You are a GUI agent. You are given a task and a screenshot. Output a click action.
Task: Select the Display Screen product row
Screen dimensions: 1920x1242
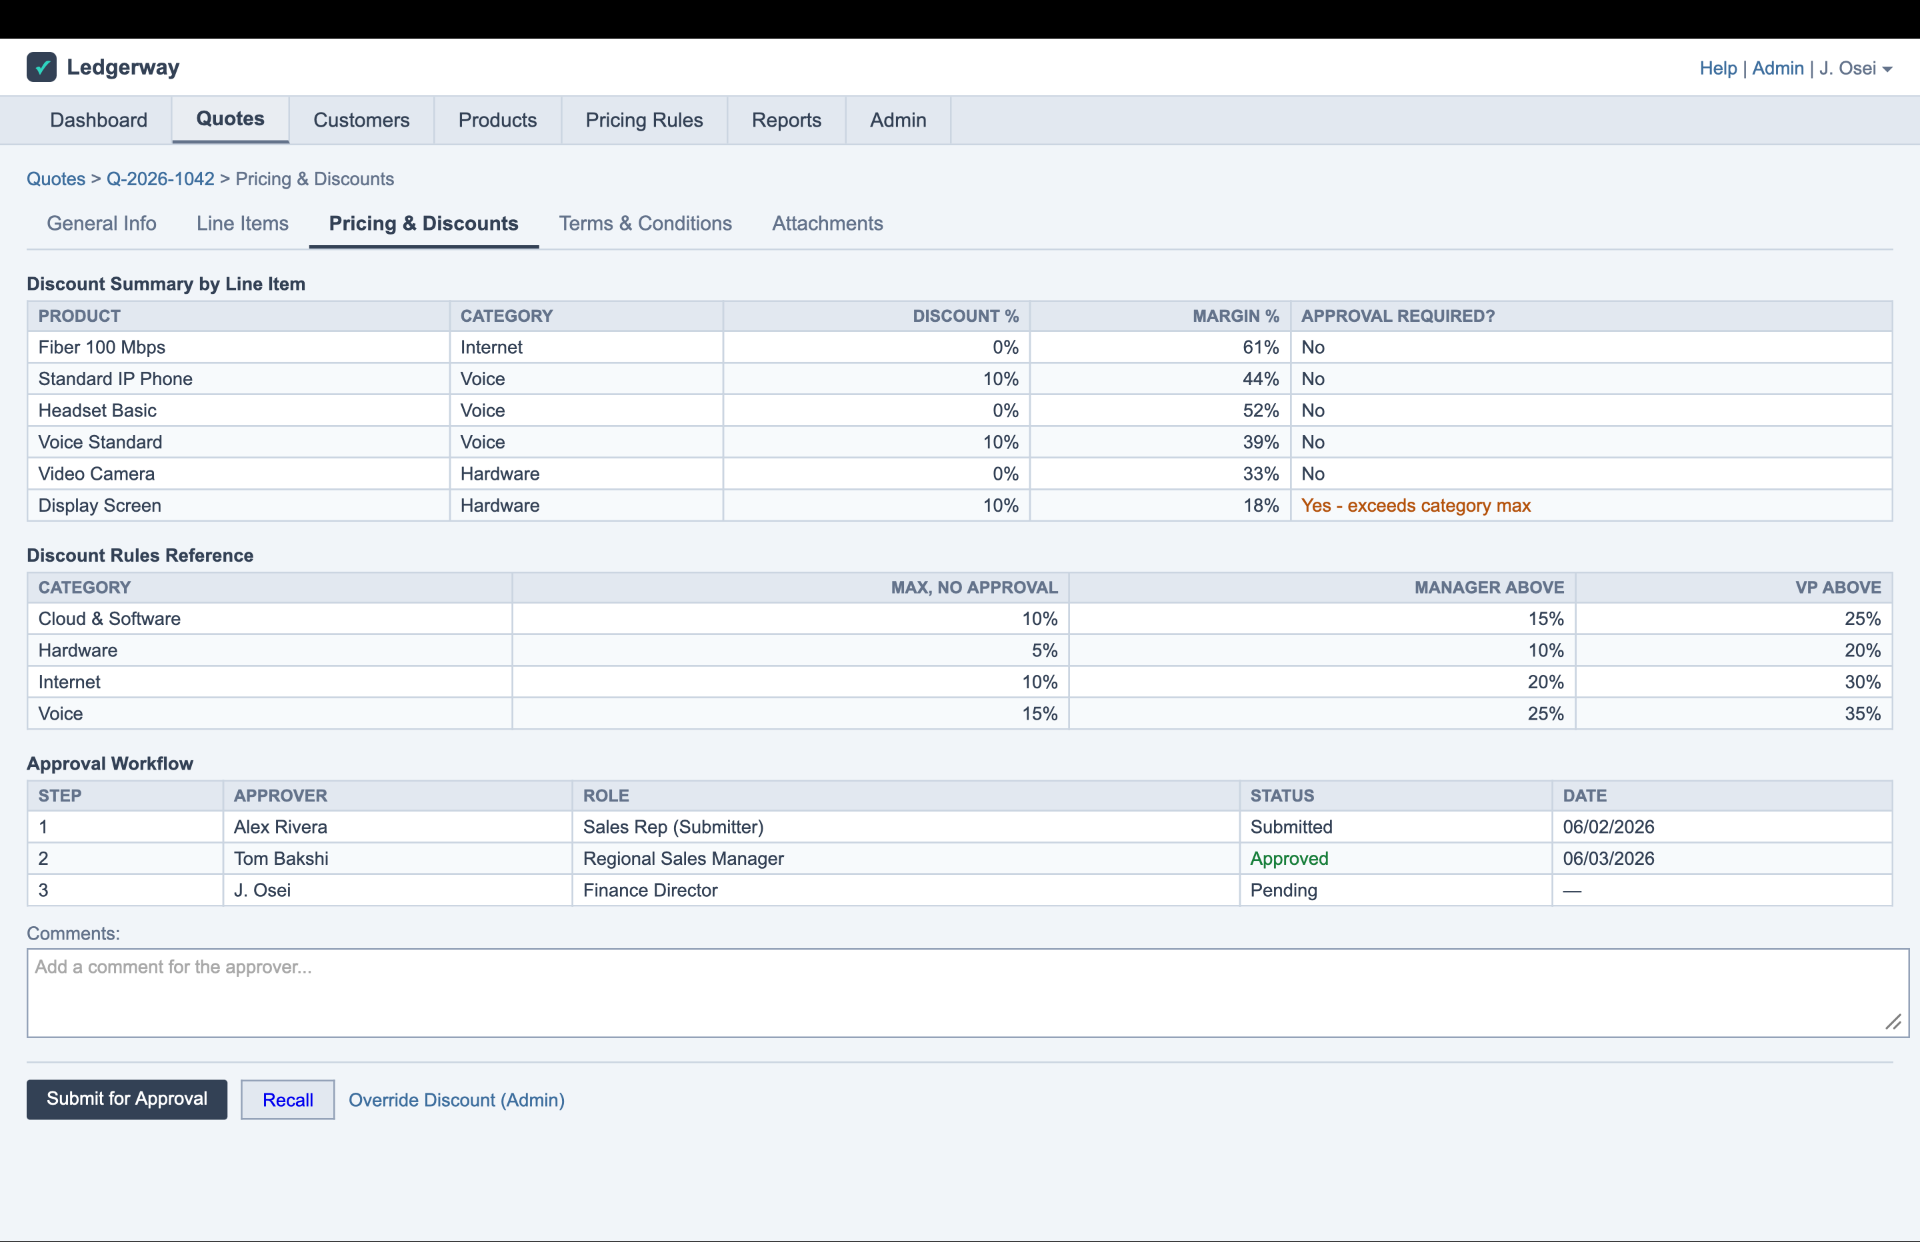click(959, 506)
